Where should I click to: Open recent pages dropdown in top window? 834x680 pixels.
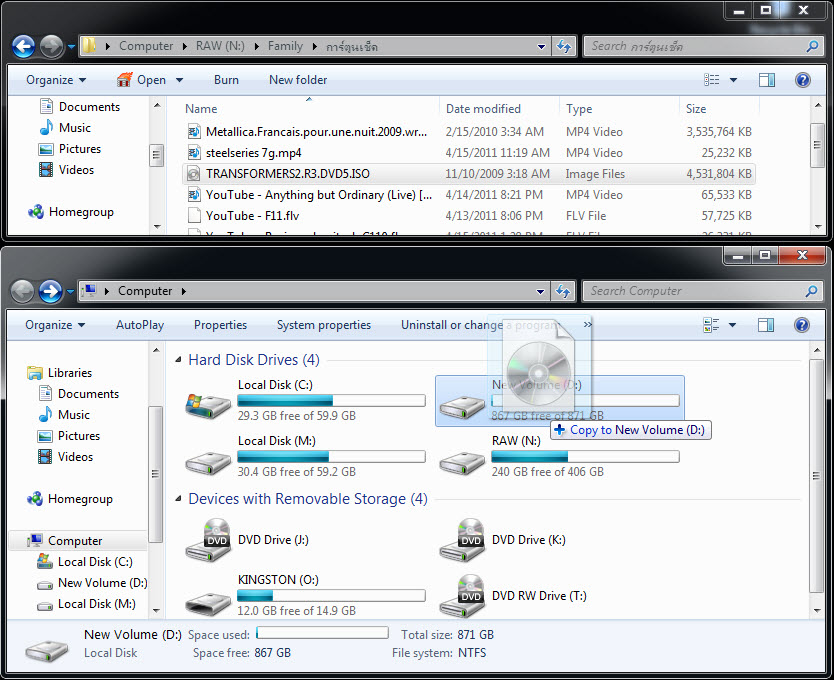point(71,47)
